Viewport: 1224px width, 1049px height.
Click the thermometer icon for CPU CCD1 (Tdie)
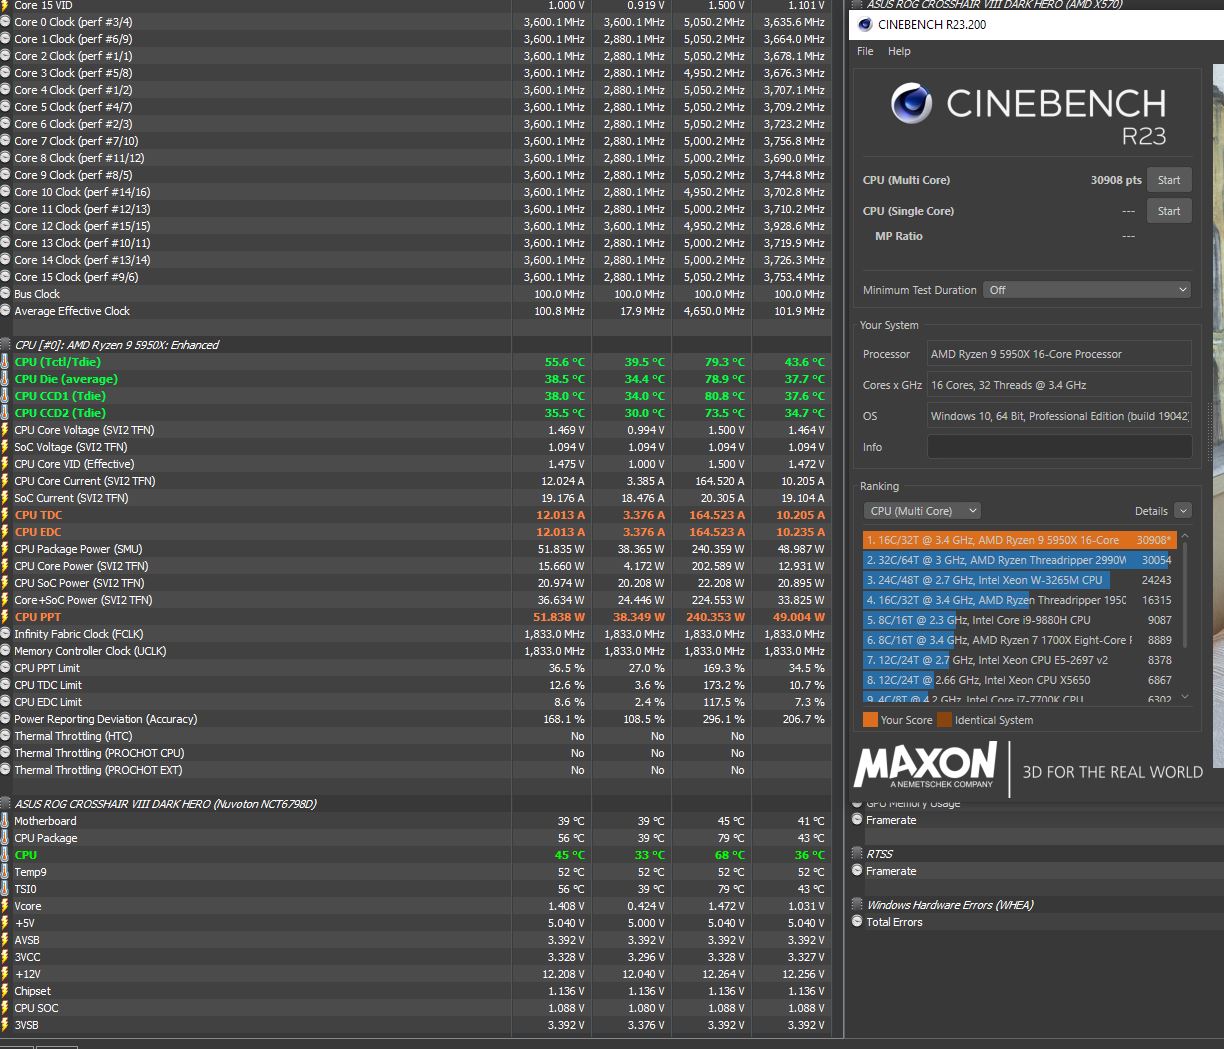pos(5,396)
